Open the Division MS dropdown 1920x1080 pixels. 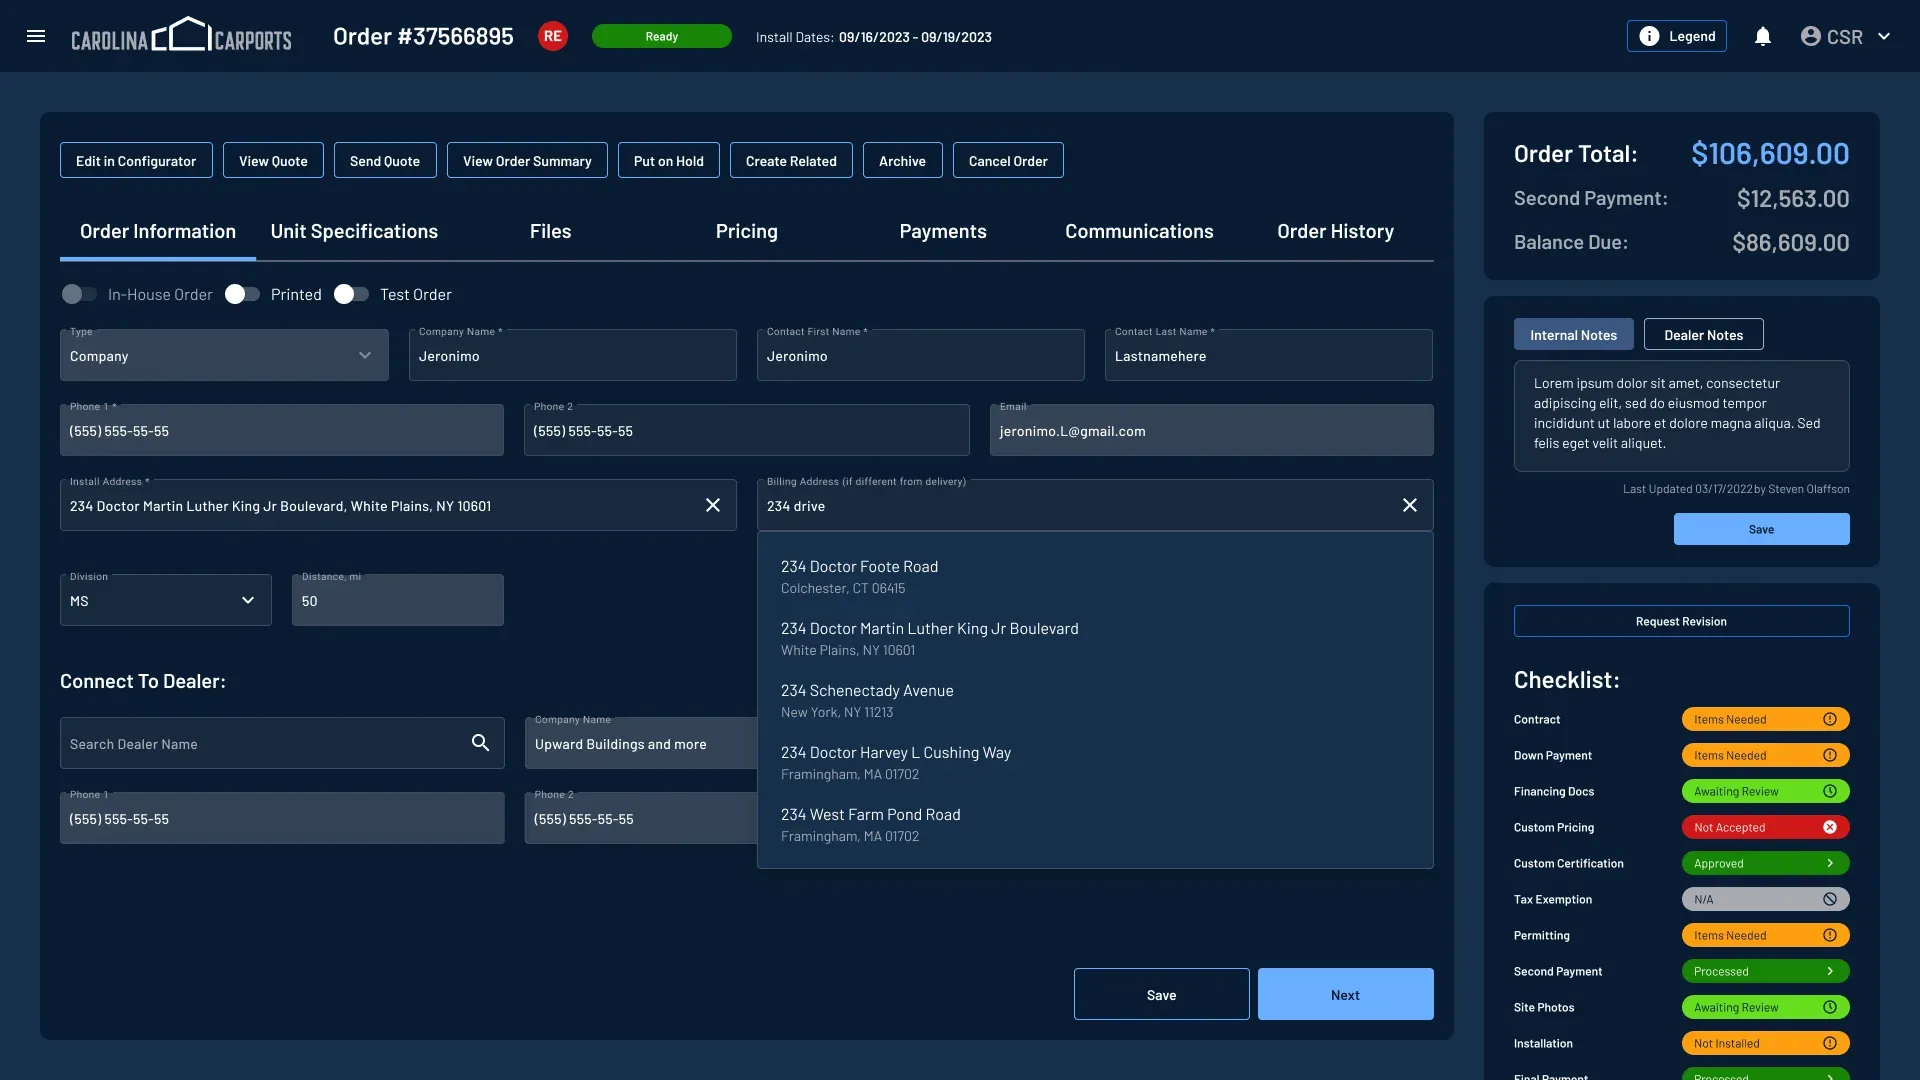166,600
